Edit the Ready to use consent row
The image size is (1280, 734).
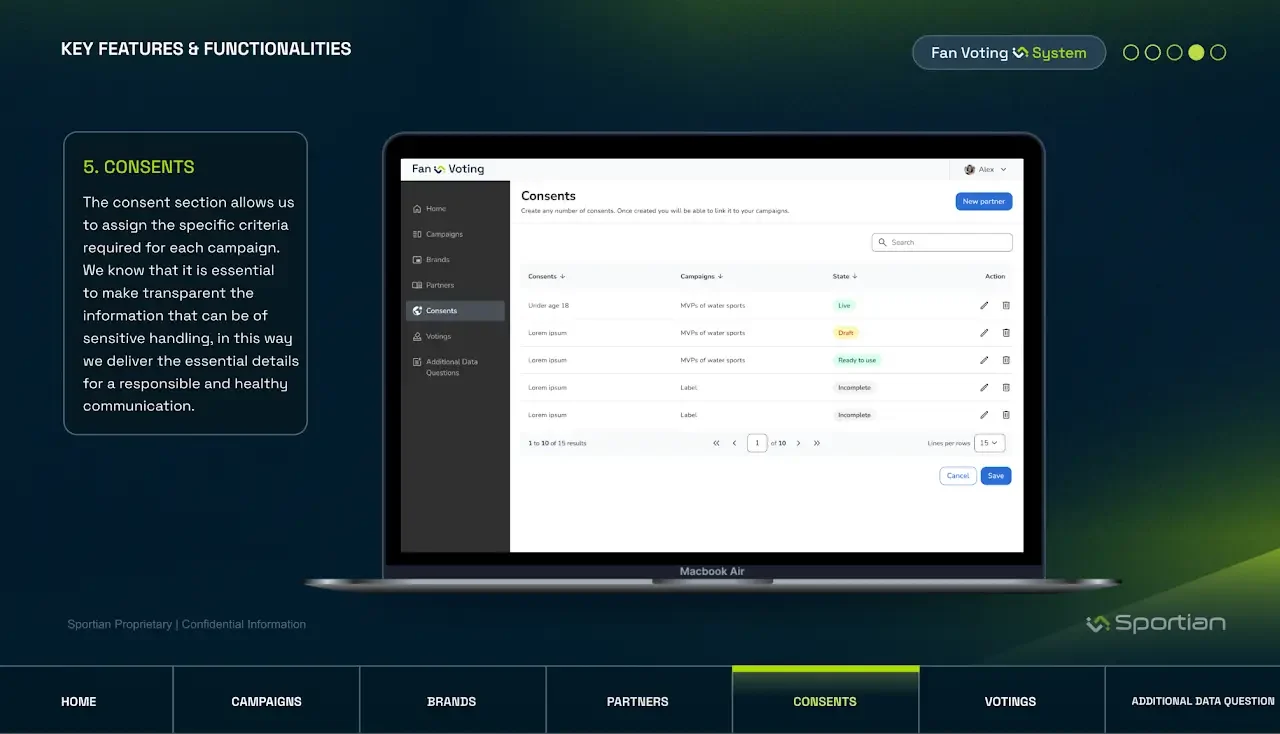(x=984, y=360)
